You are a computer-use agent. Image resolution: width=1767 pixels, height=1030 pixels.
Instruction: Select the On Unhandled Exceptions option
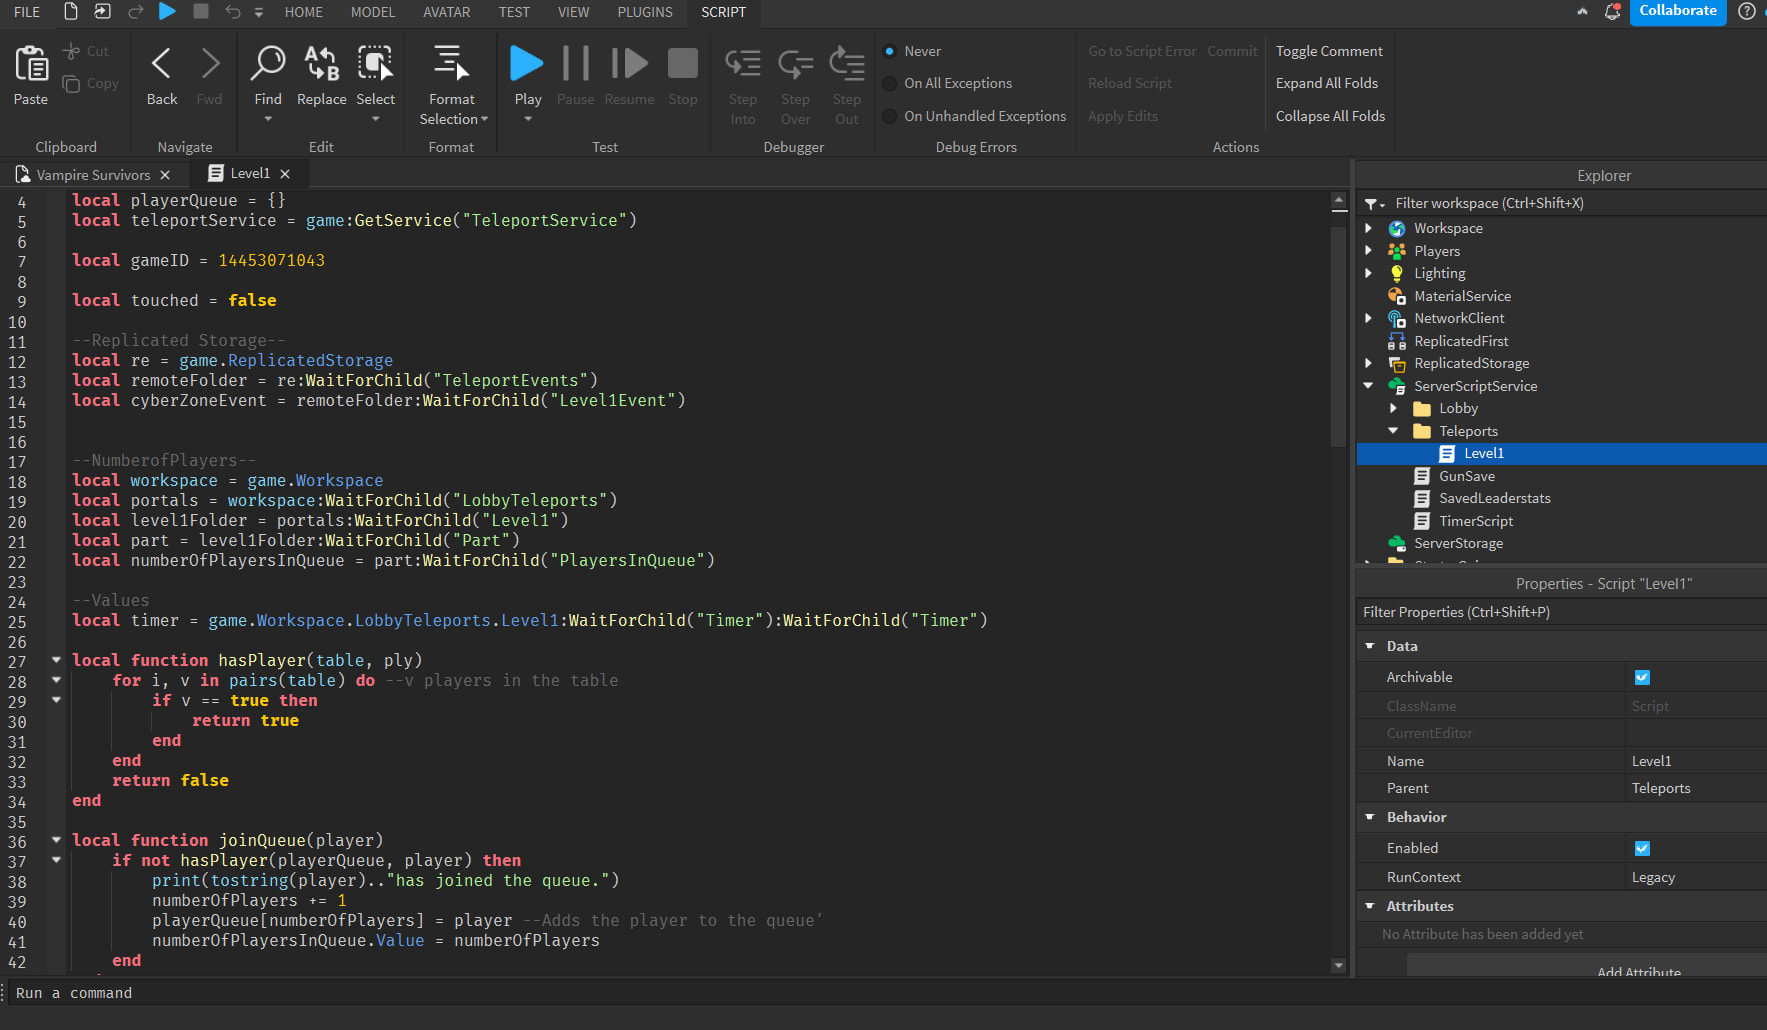point(889,116)
